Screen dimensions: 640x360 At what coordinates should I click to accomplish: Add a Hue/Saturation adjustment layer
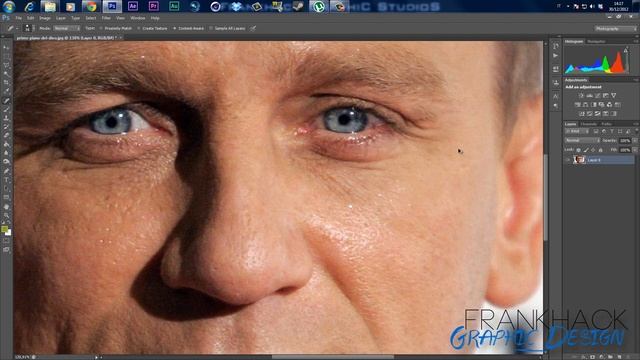577,105
